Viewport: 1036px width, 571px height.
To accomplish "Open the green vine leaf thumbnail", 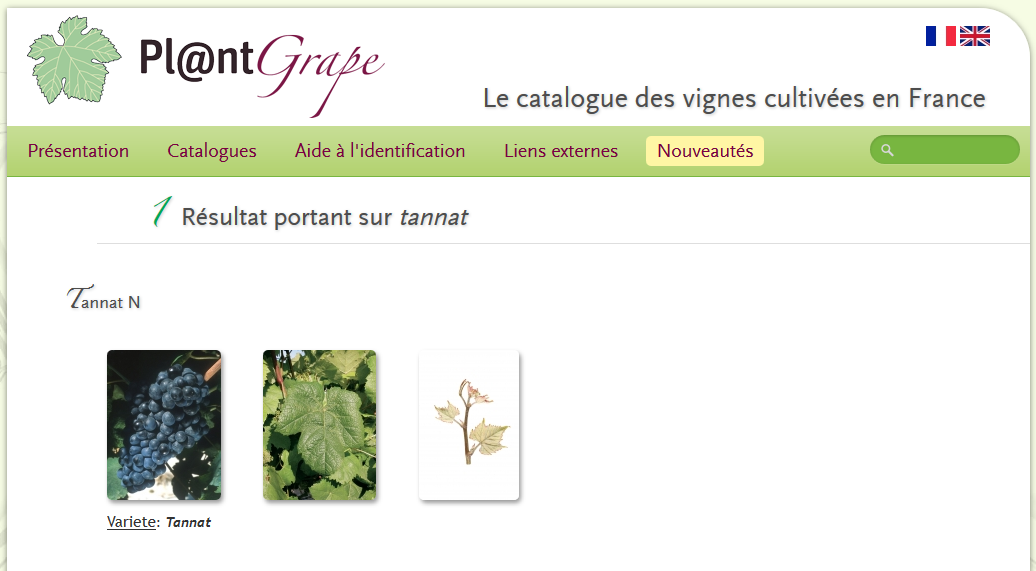I will pyautogui.click(x=320, y=425).
